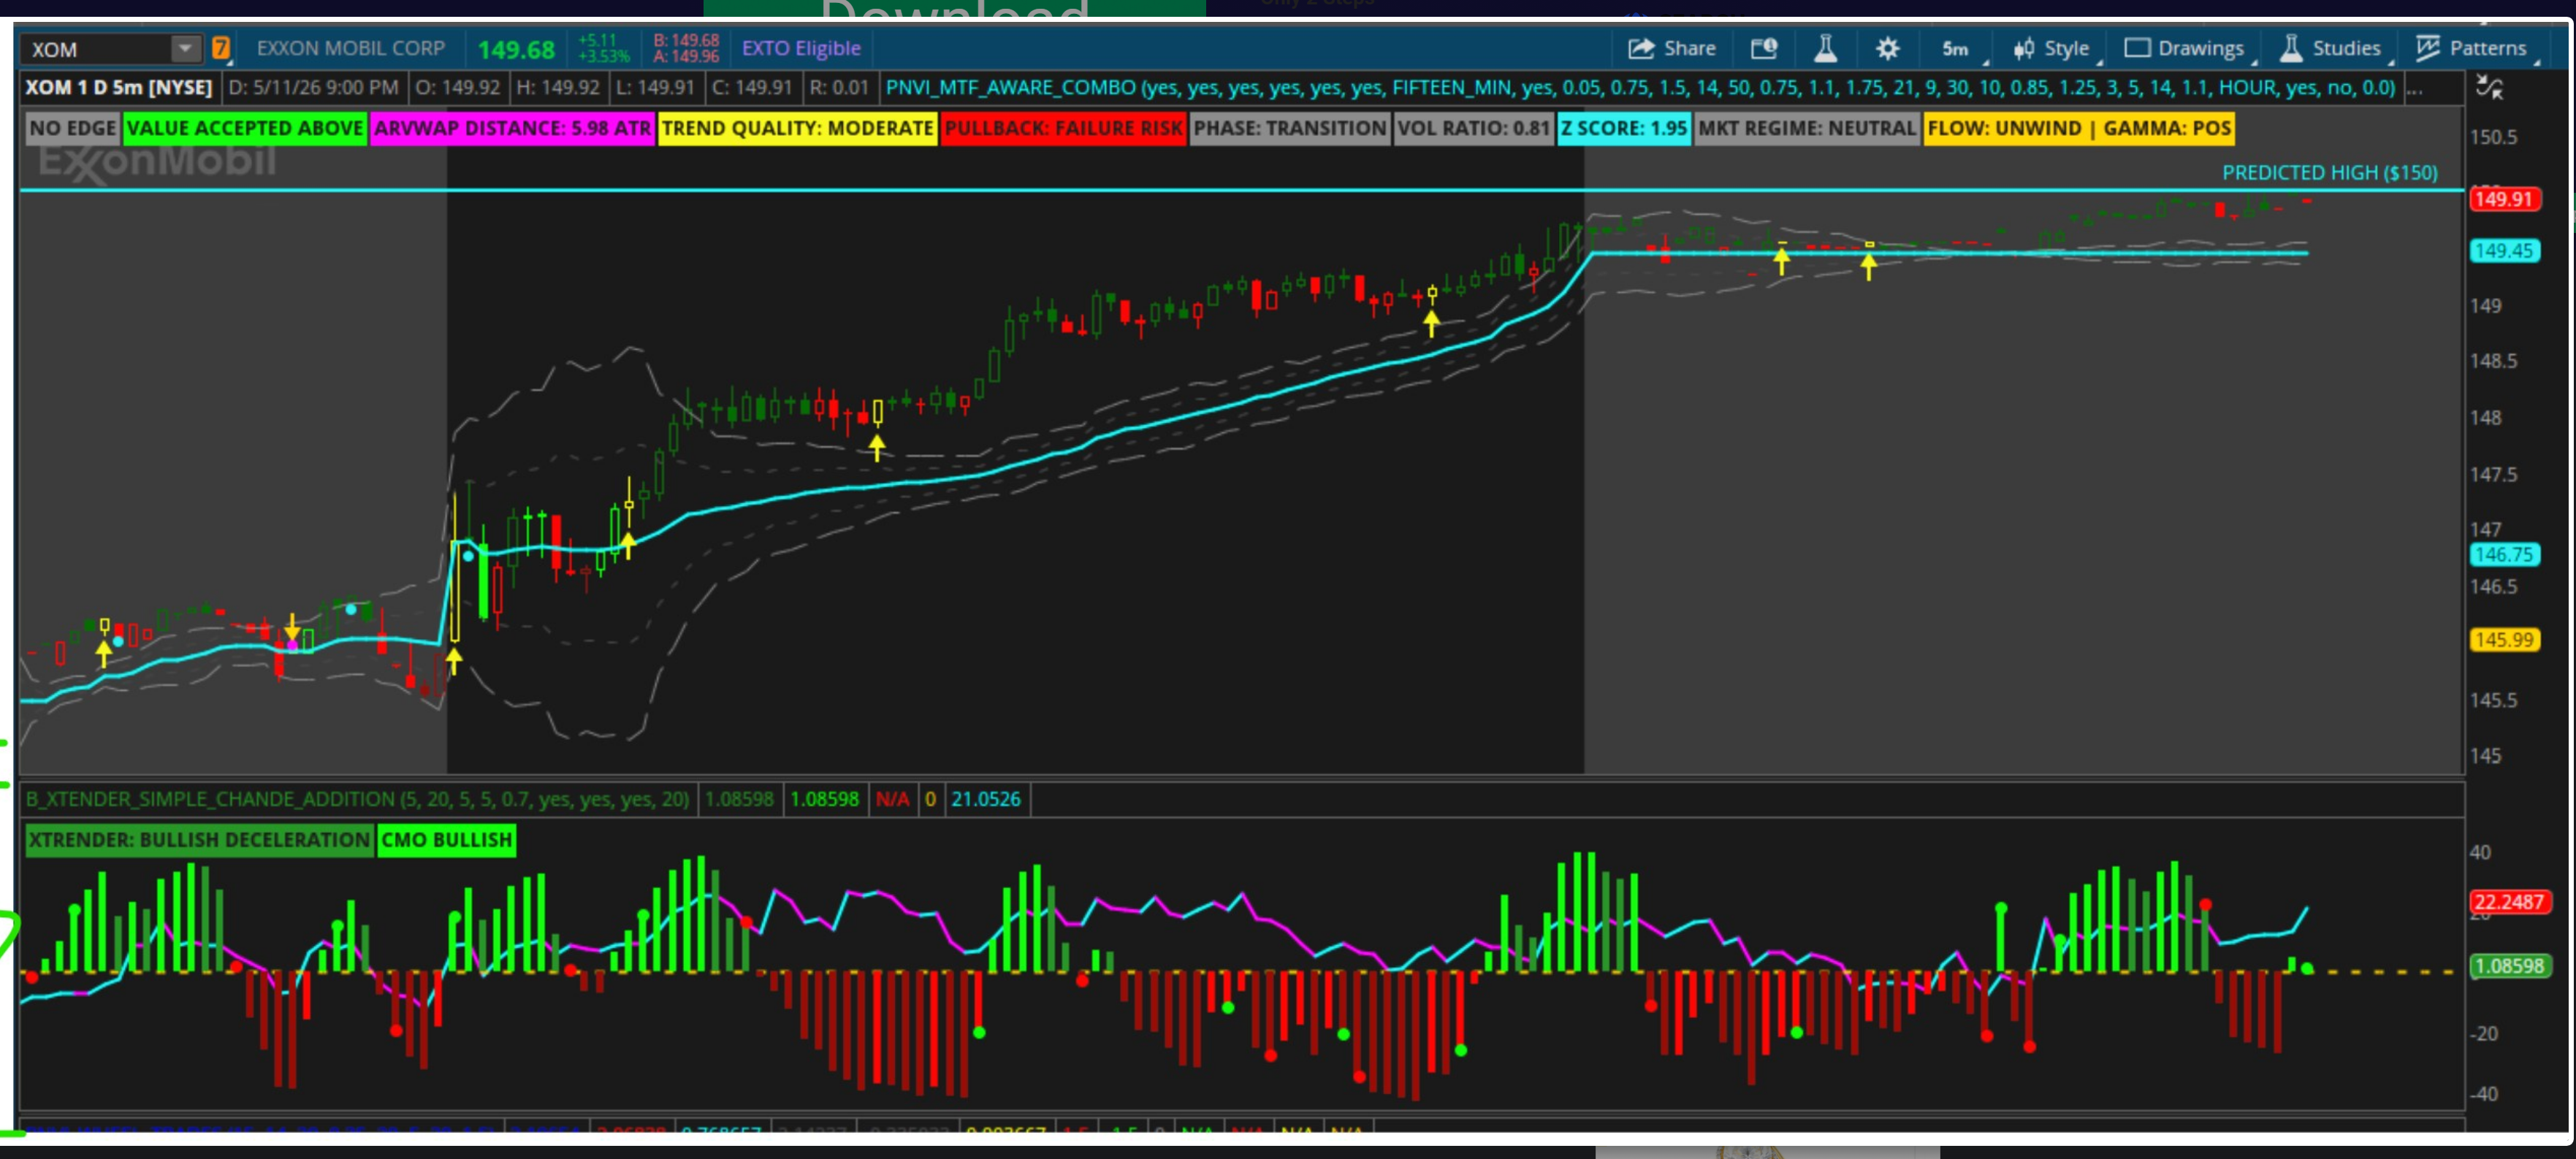Open the symbol selector dropdown arrow
Screen dimensions: 2576x1159
[x=186, y=49]
